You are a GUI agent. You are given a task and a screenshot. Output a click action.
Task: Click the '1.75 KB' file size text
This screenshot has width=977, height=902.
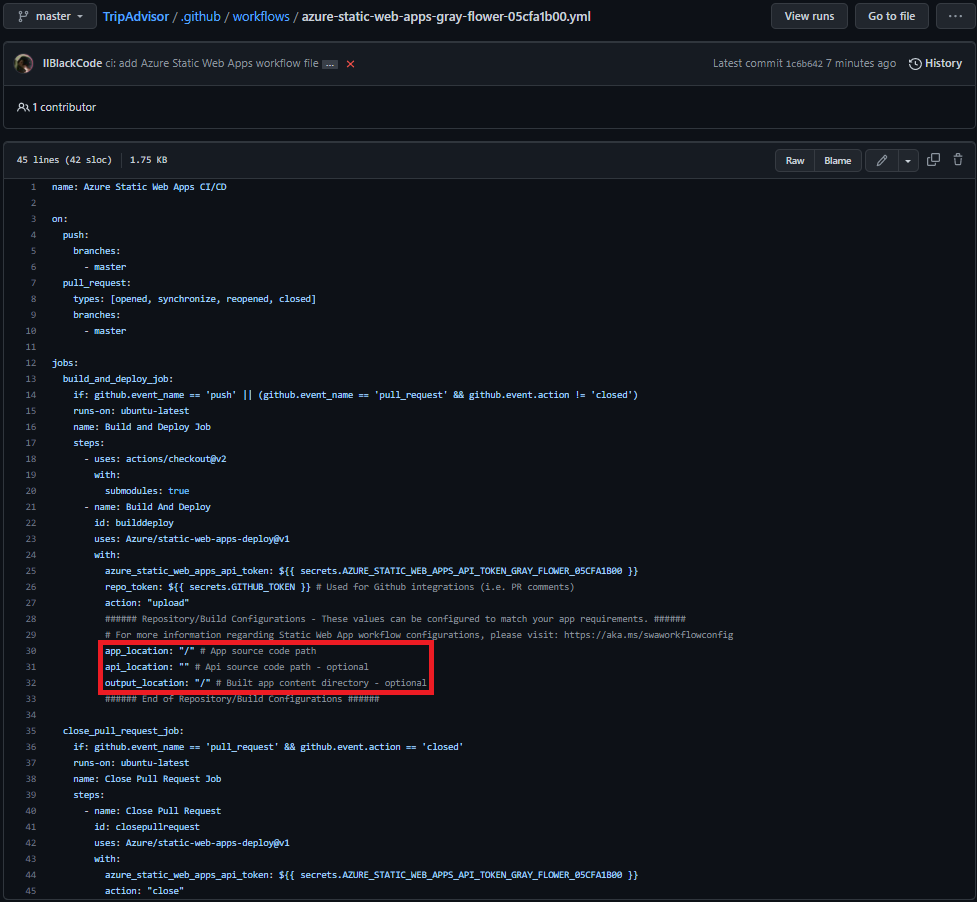(148, 160)
